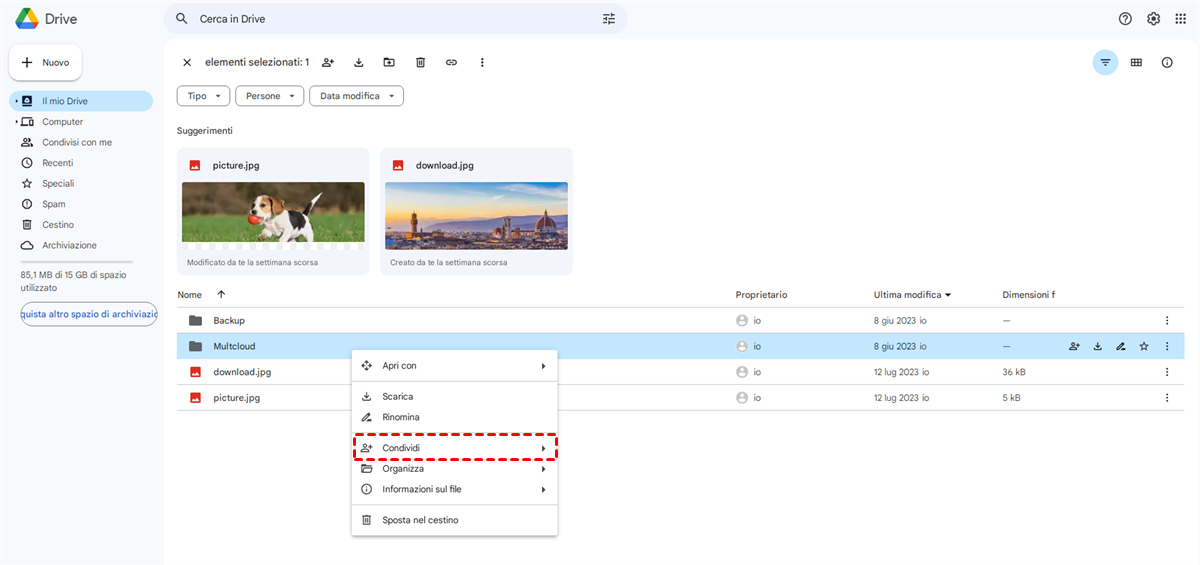Click download icon in Multcloud row
This screenshot has height=565, width=1200.
[1097, 347]
